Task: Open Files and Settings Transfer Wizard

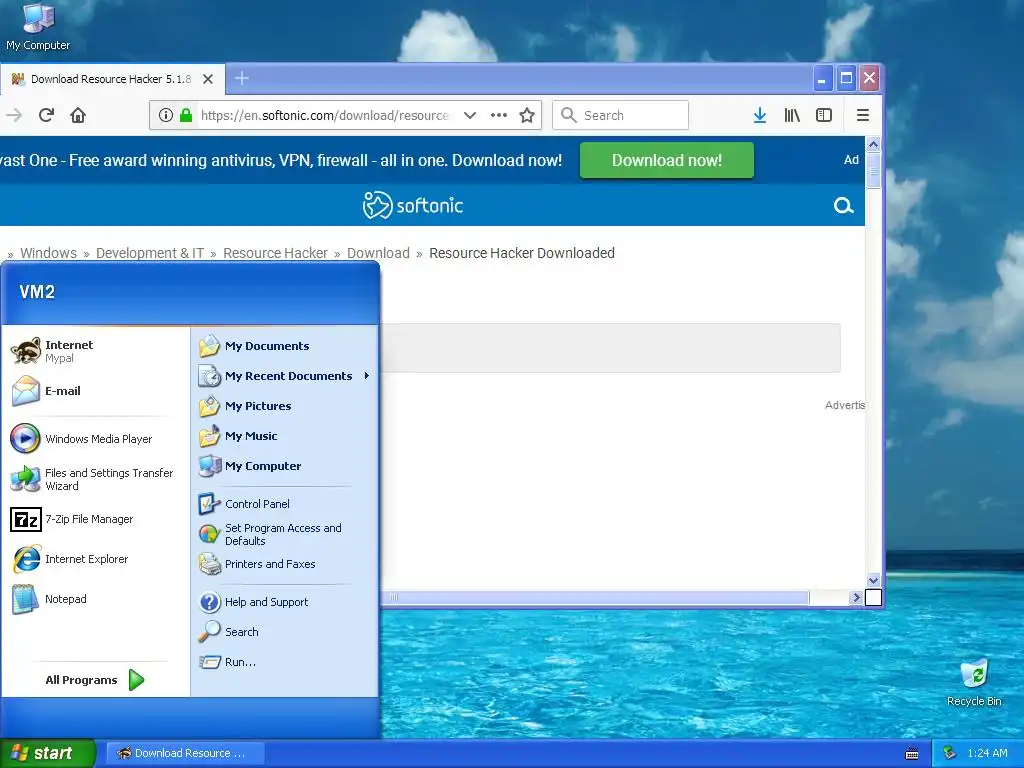Action: 95,479
